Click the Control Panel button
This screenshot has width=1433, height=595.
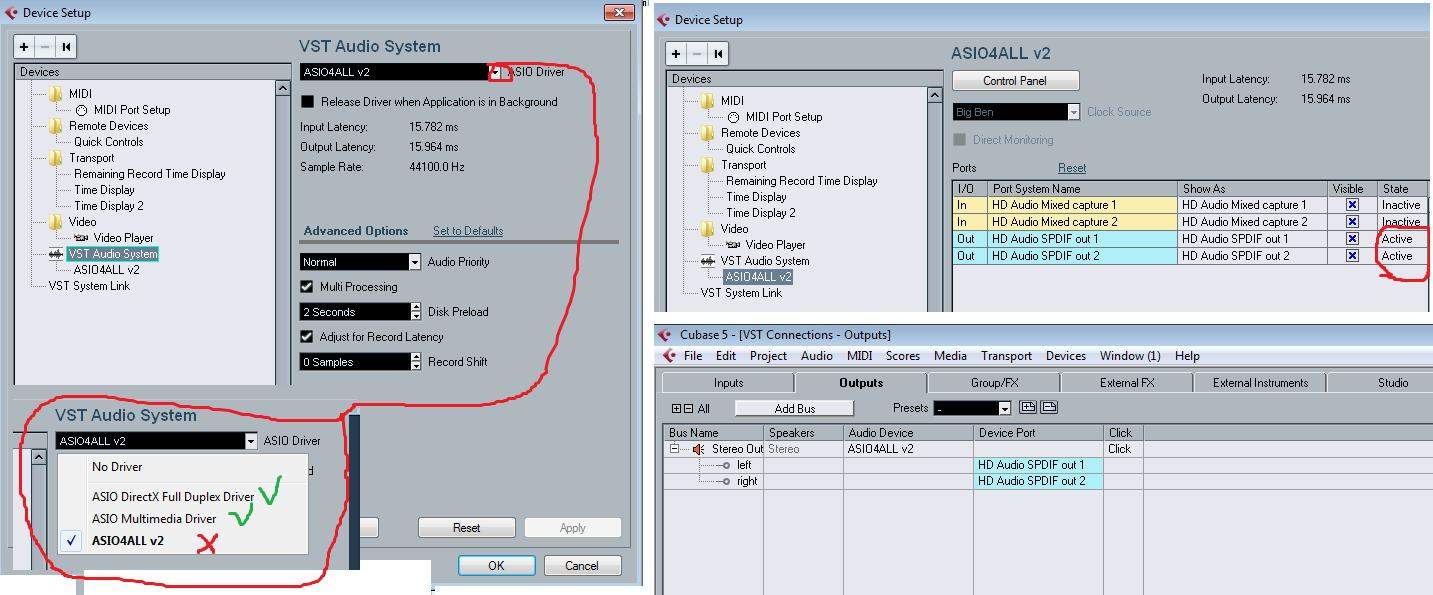coord(1015,81)
